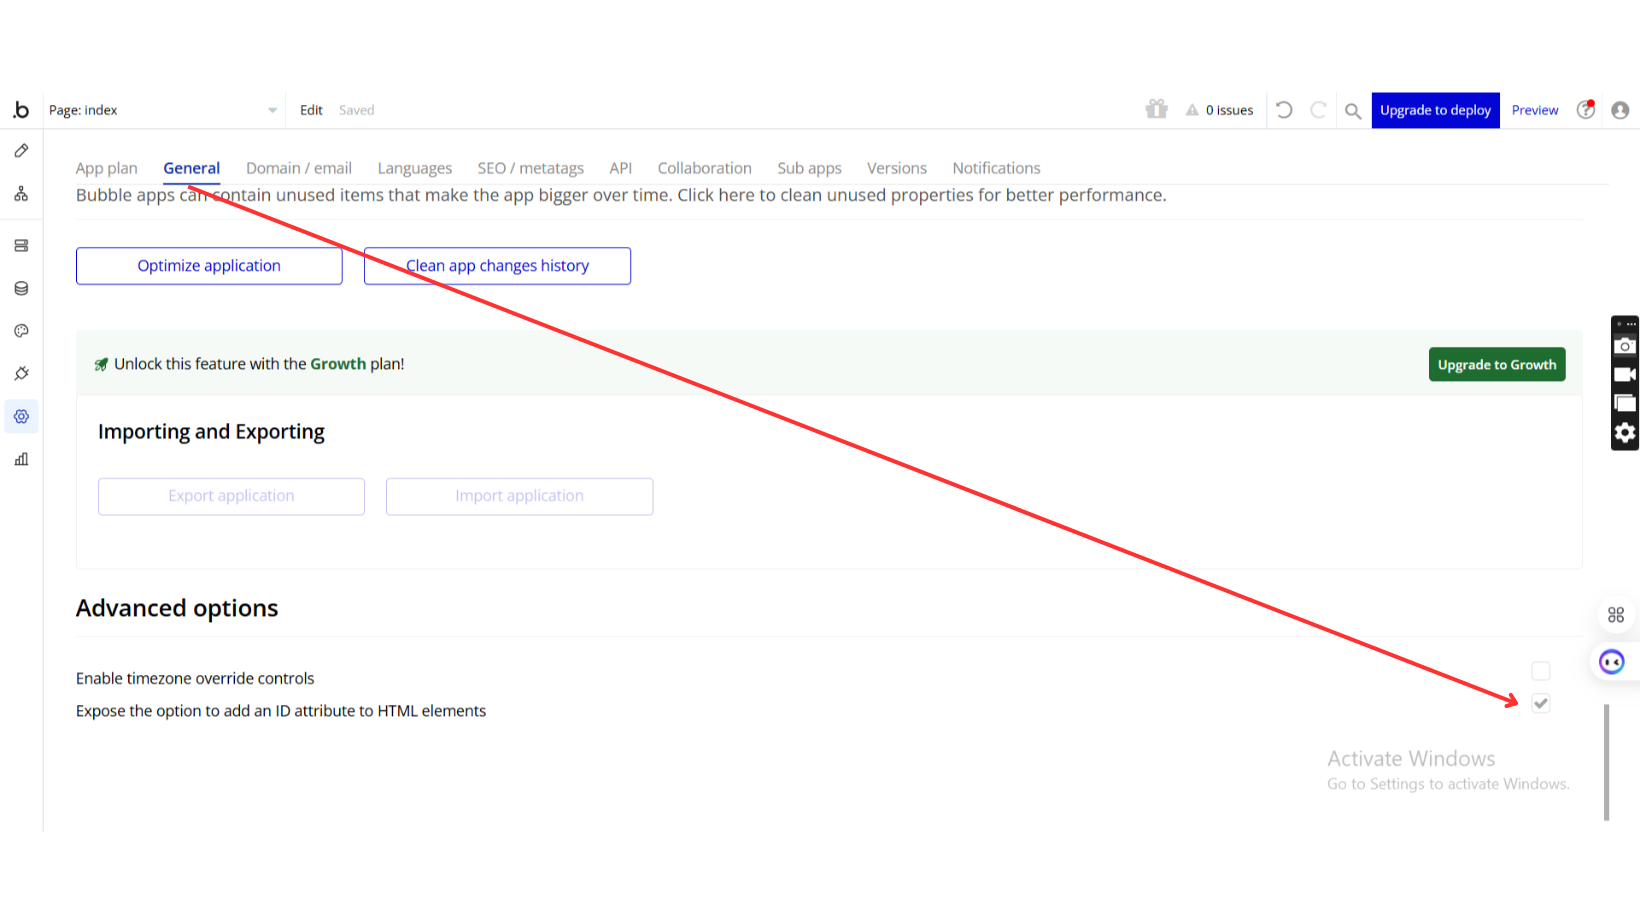1640x924 pixels.
Task: Enable timezone override controls checkbox
Action: click(x=1541, y=671)
